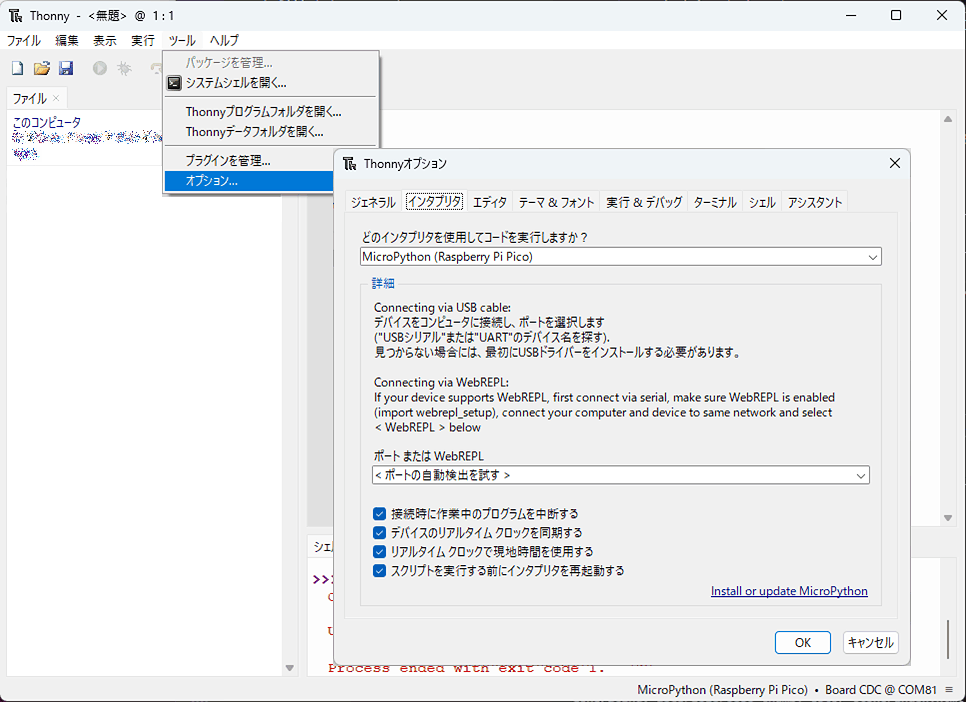966x702 pixels.
Task: Click the Save floppy disk icon
Action: point(66,68)
